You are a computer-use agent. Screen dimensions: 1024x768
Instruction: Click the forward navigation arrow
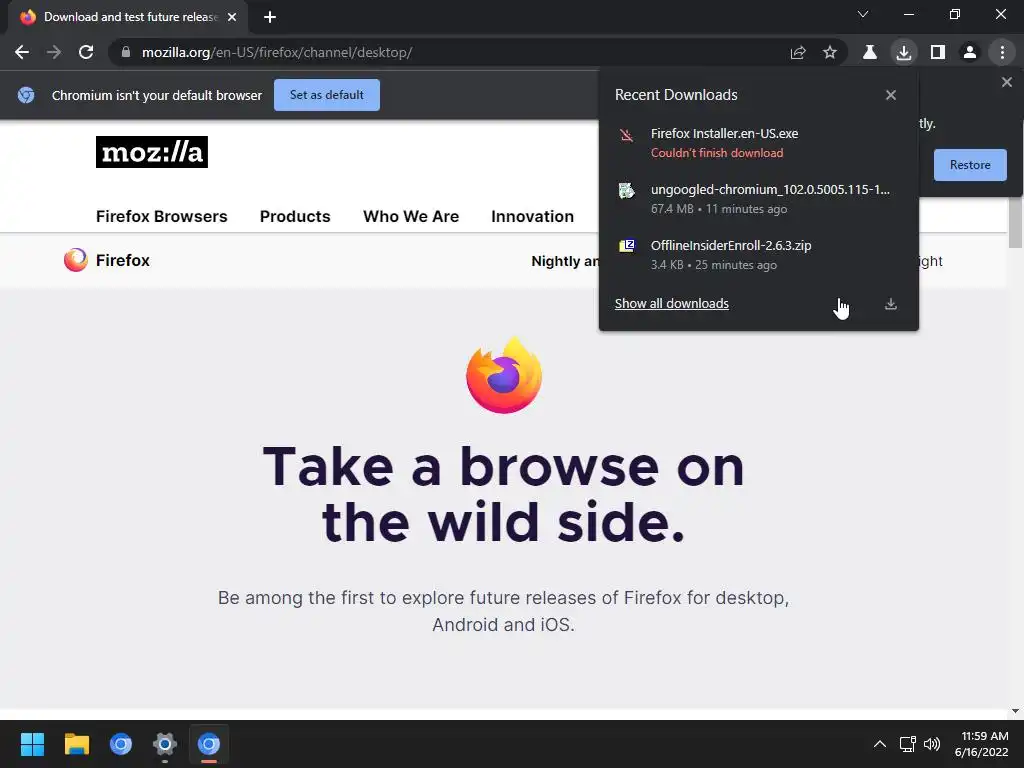coord(54,52)
